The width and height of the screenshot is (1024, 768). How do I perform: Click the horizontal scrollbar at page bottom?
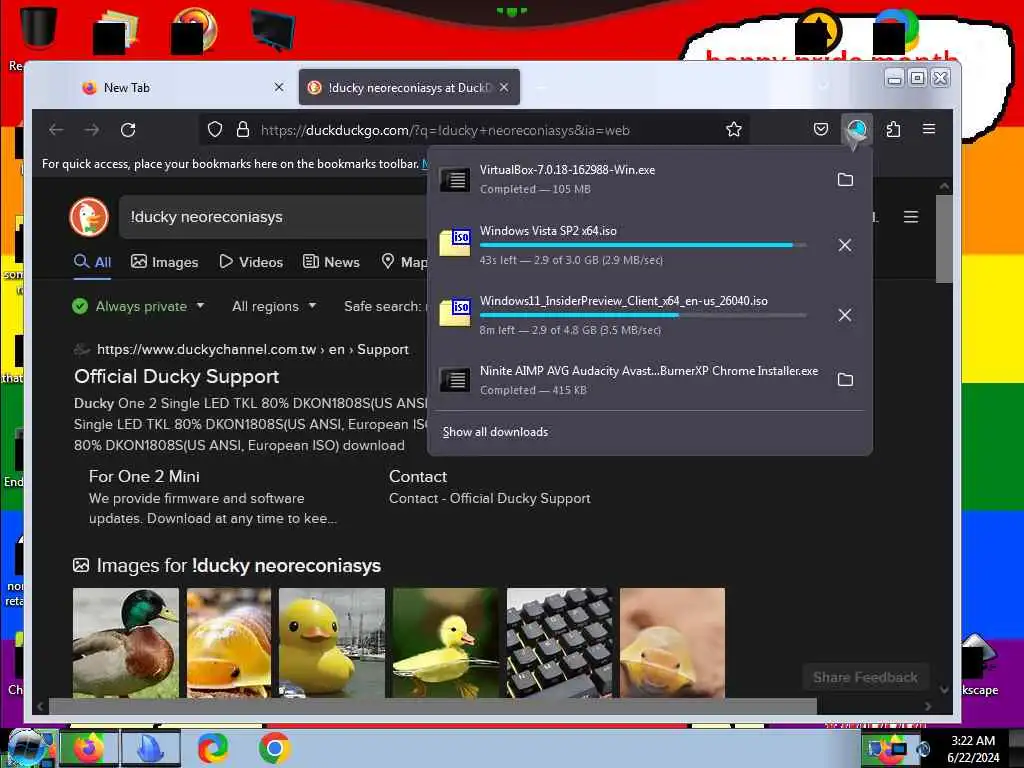point(432,706)
